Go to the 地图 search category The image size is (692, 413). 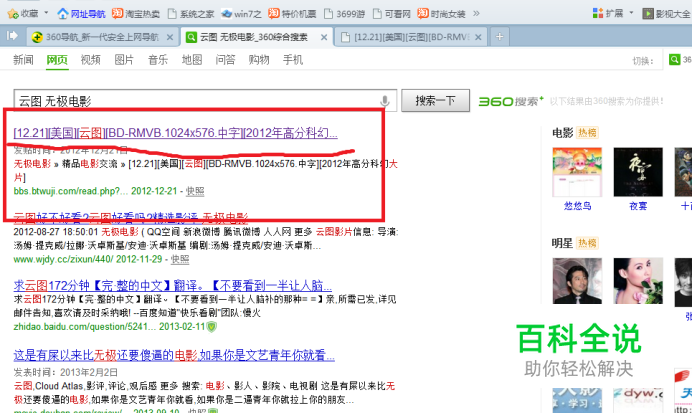pyautogui.click(x=192, y=60)
